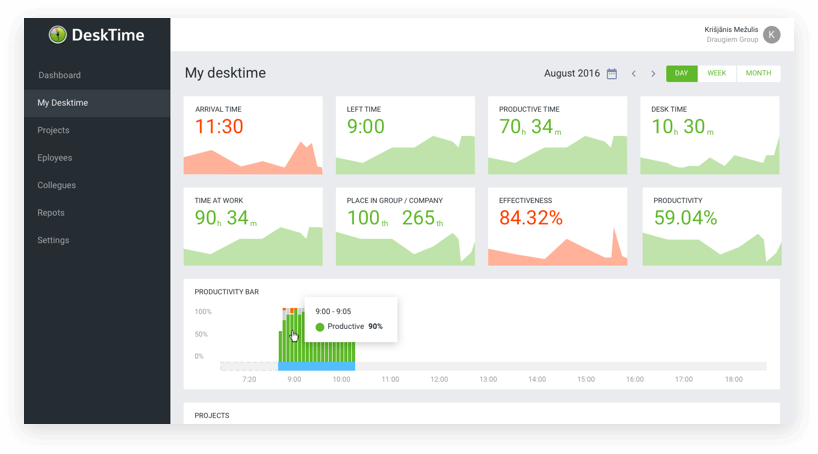Screen dimensions: 818x454
Task: Open the calendar date picker icon
Action: (612, 74)
